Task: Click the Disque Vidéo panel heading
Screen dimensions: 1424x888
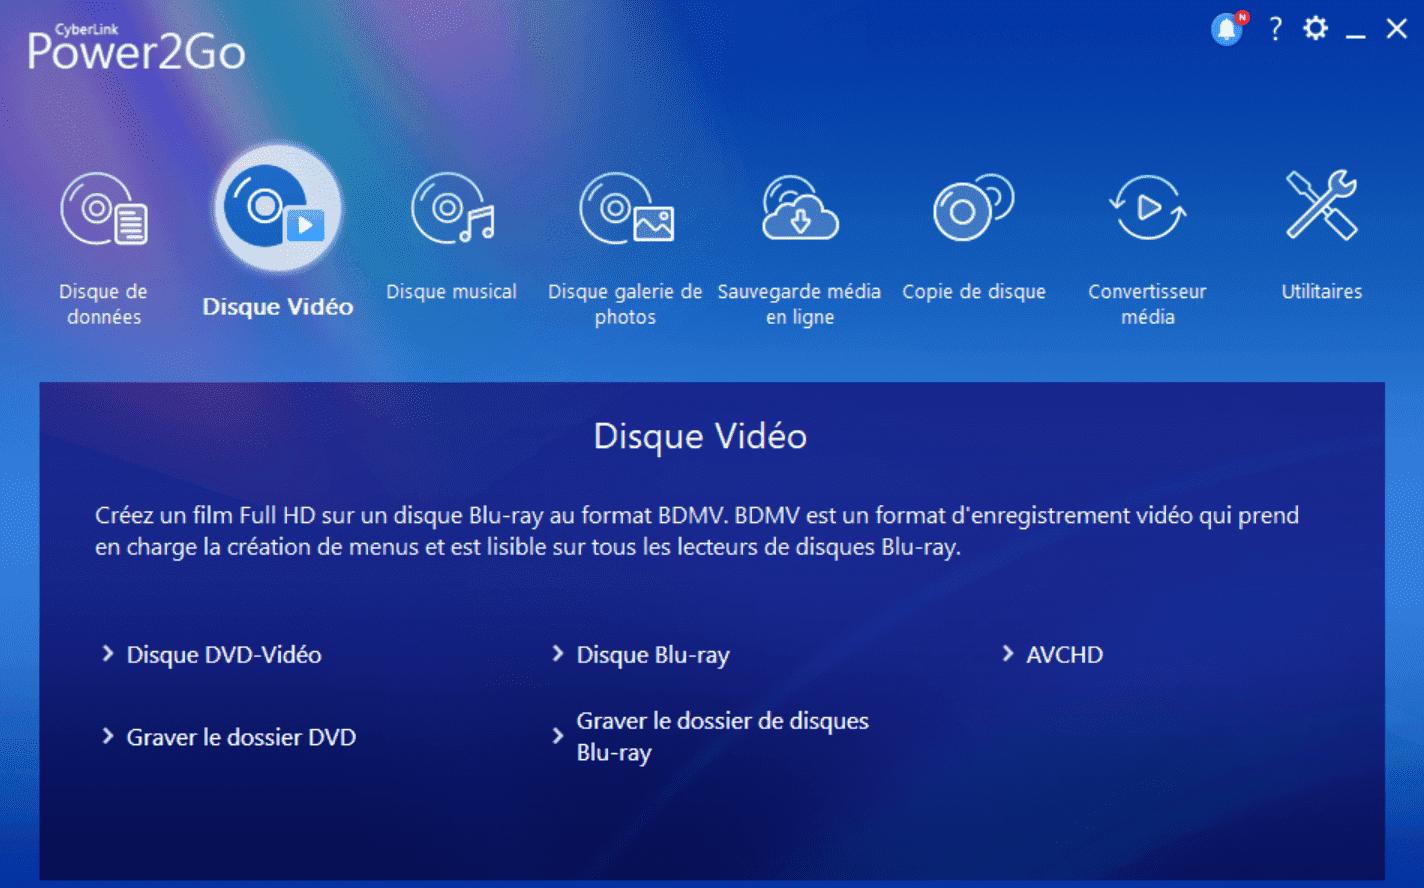Action: coord(700,436)
